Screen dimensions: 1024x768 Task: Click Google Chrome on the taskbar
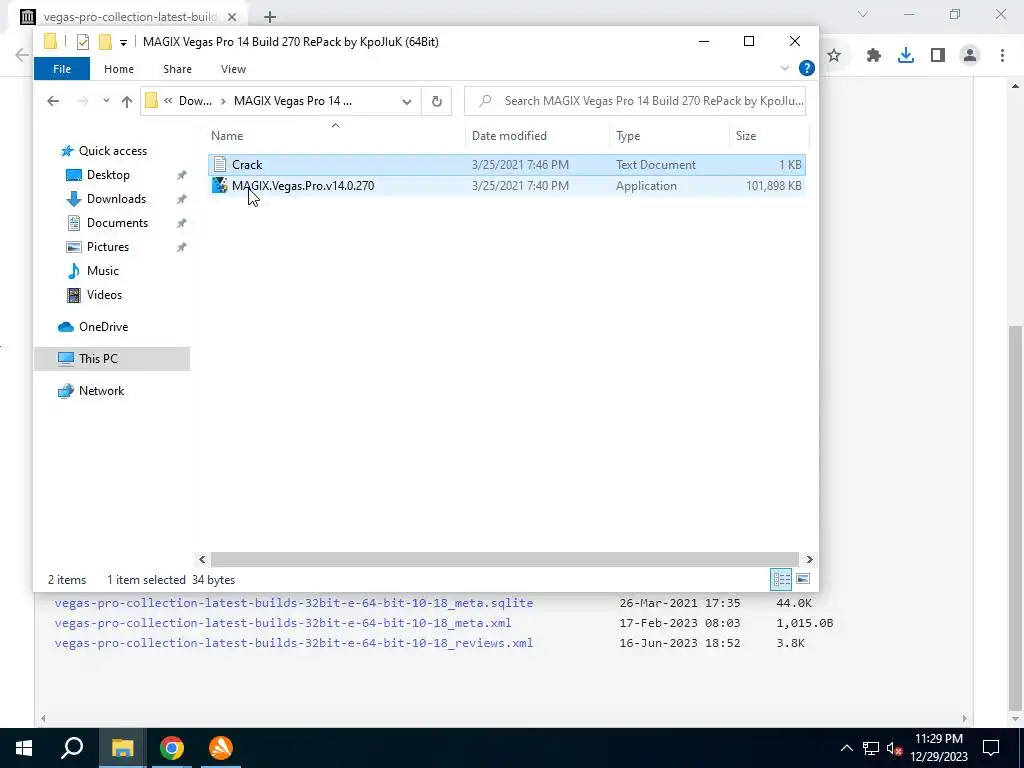pyautogui.click(x=172, y=748)
